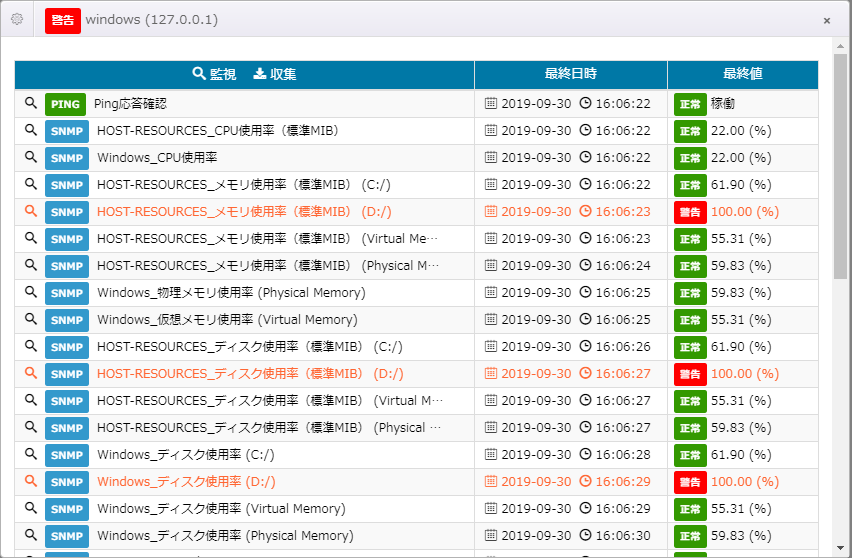Click magnifier for Windows_物理メモリ使用率 row
This screenshot has height=558, width=852.
[x=31, y=292]
